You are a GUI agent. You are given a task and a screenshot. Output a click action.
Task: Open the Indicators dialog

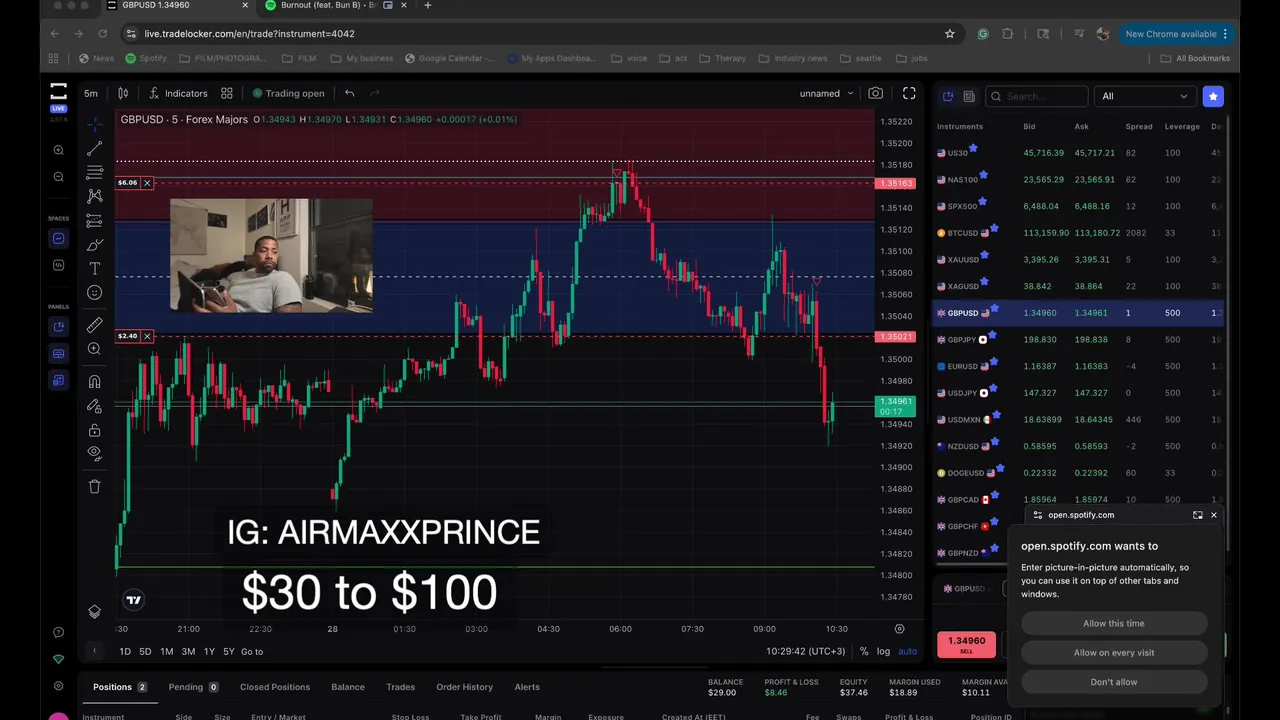click(178, 93)
